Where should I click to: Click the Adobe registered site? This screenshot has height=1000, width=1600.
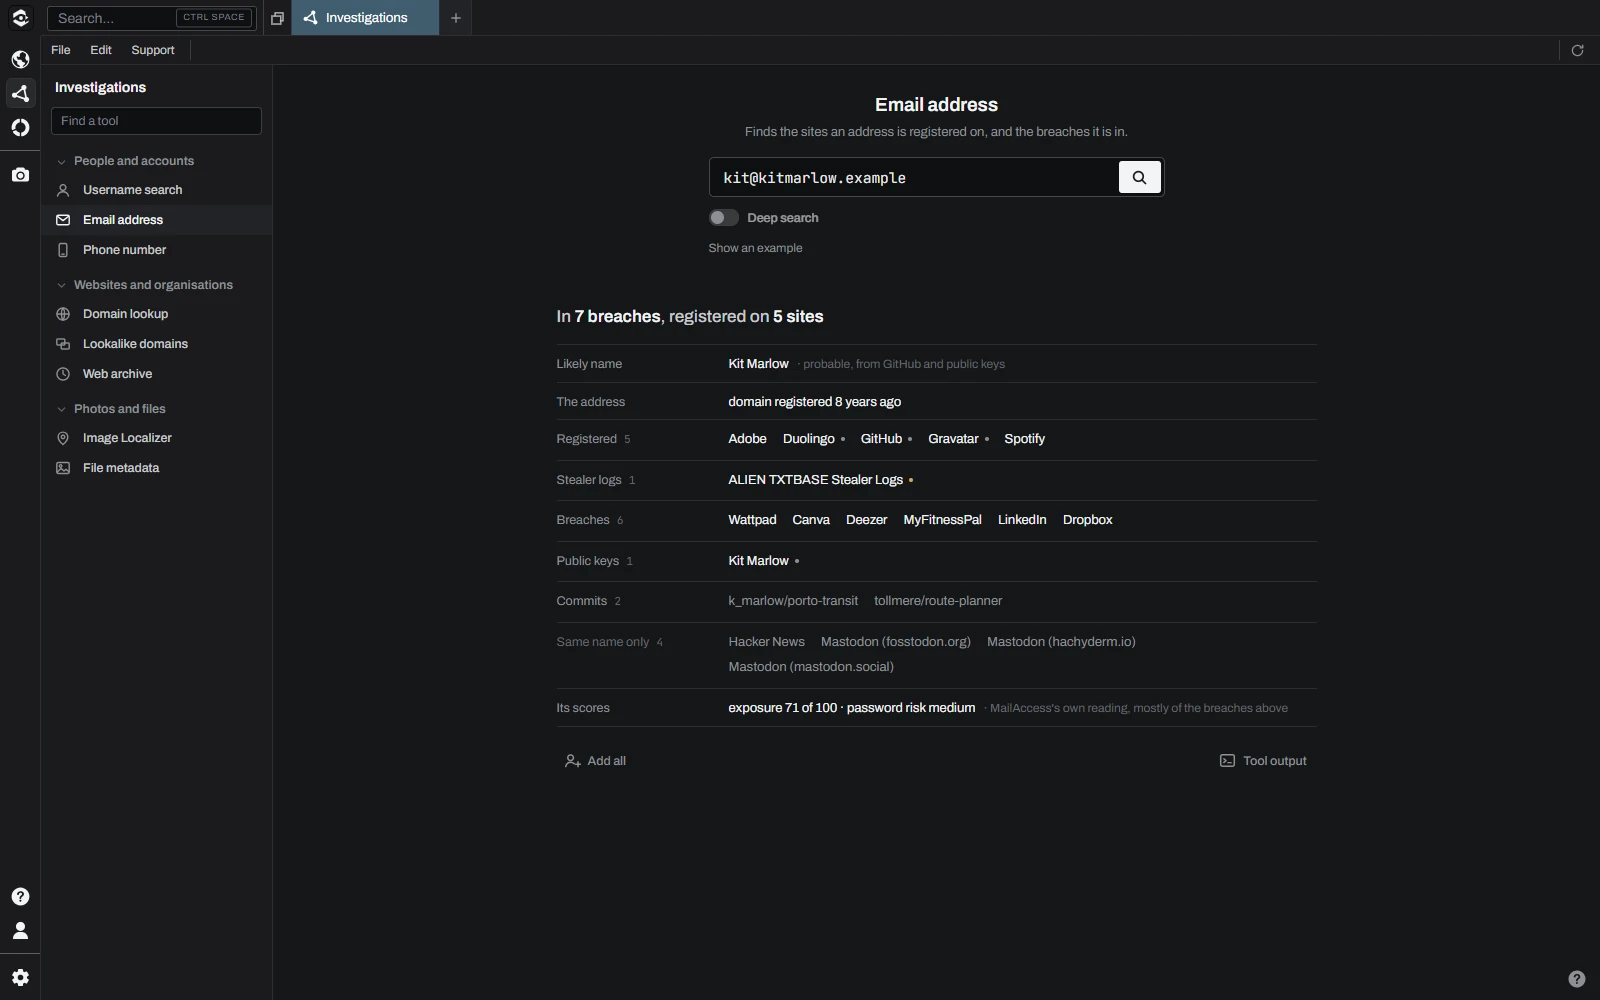tap(747, 439)
